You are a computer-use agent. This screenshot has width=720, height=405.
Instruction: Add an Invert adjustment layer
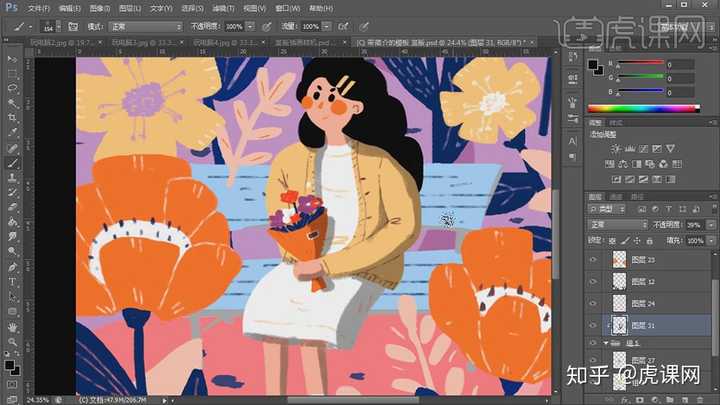click(616, 179)
